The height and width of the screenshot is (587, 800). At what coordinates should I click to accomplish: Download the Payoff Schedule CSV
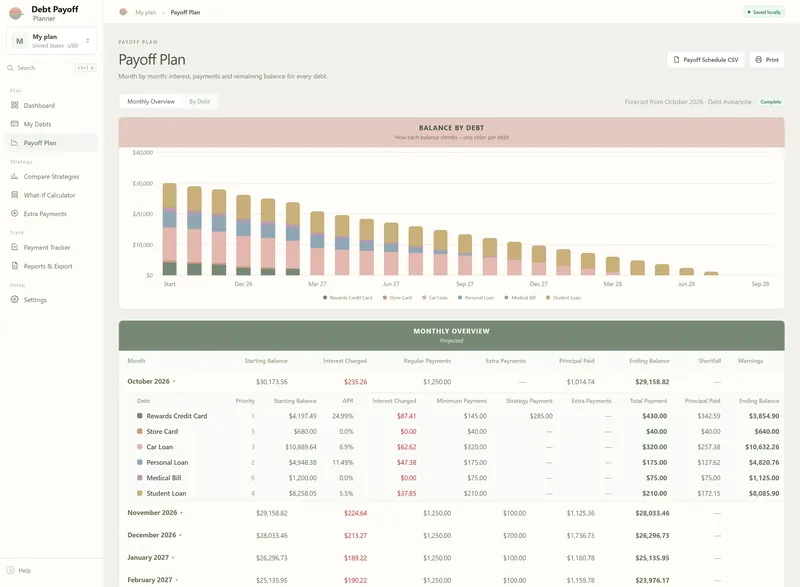point(706,60)
